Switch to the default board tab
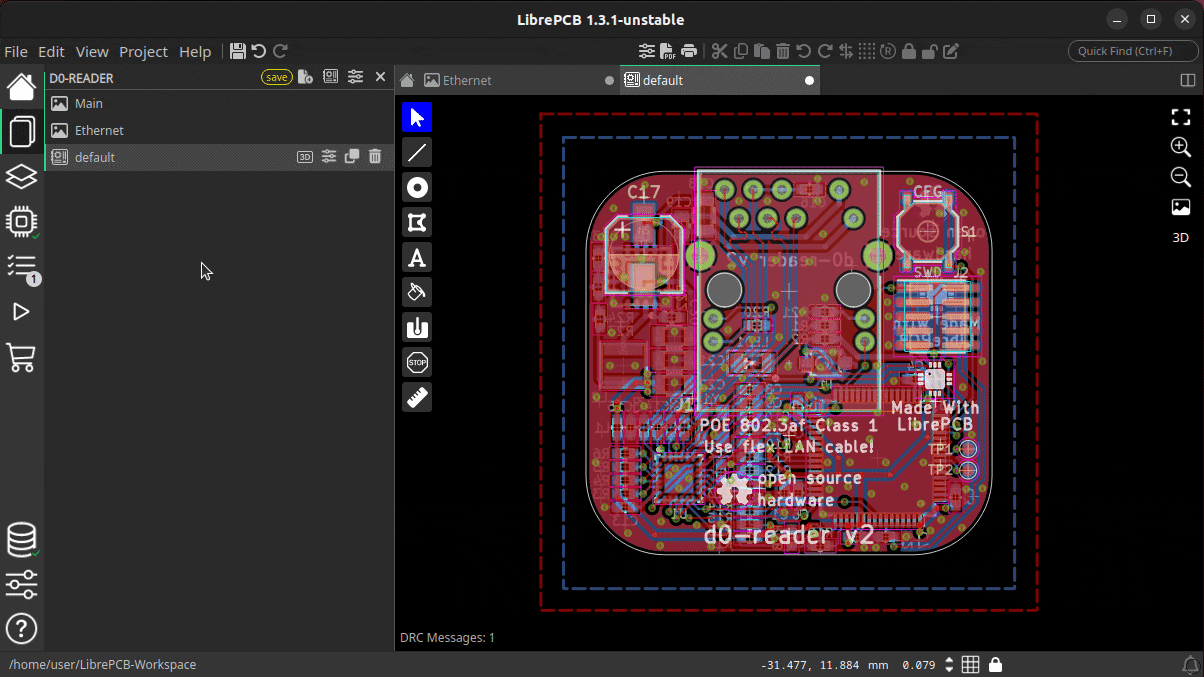This screenshot has height=677, width=1204. [720, 80]
